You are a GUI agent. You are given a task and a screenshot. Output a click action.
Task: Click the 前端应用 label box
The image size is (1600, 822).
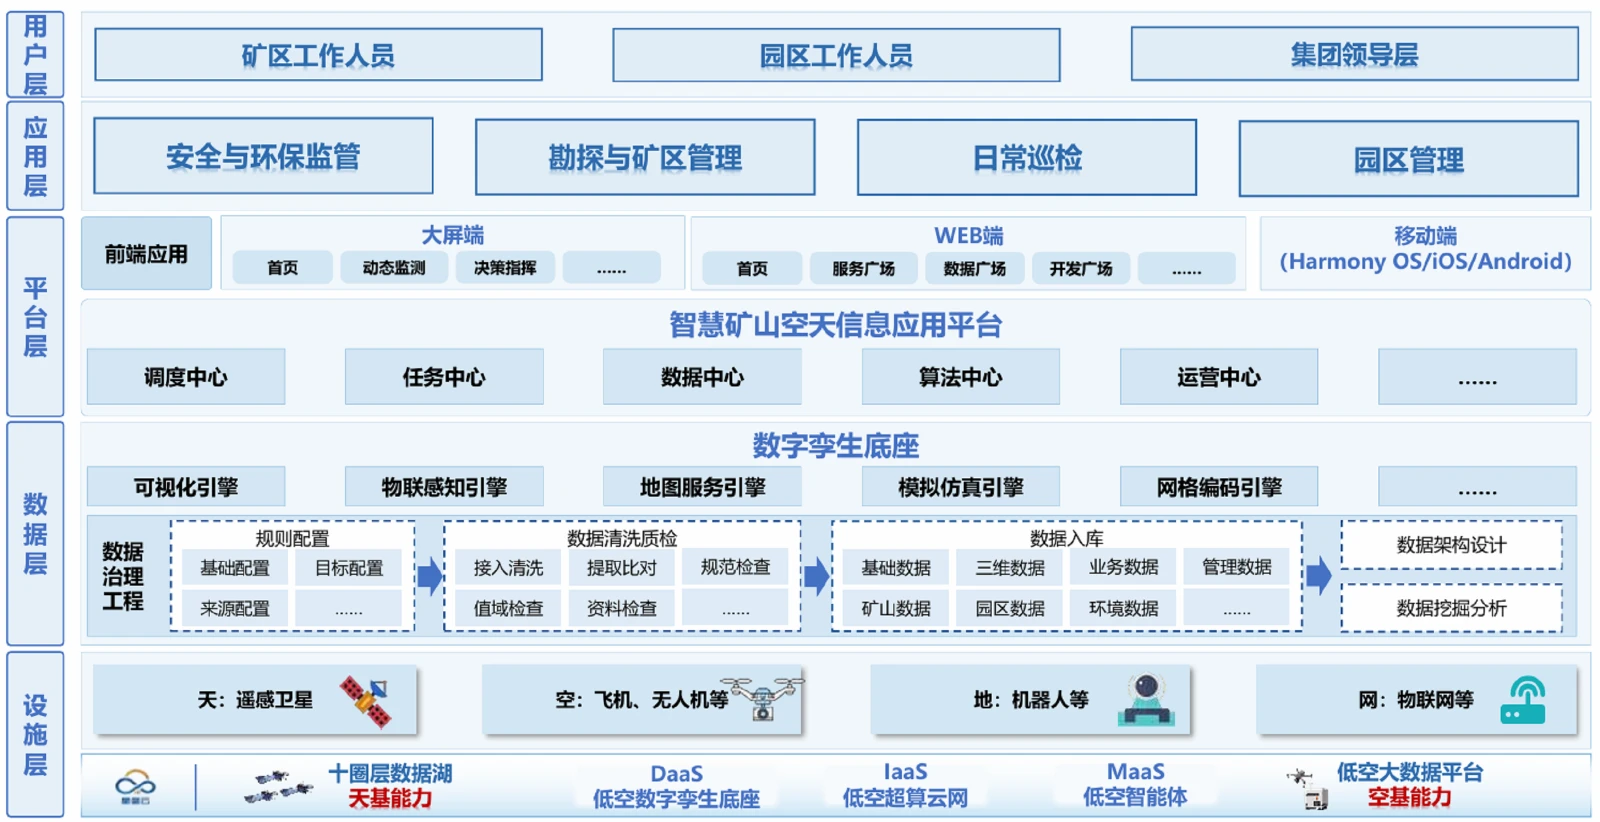[146, 254]
